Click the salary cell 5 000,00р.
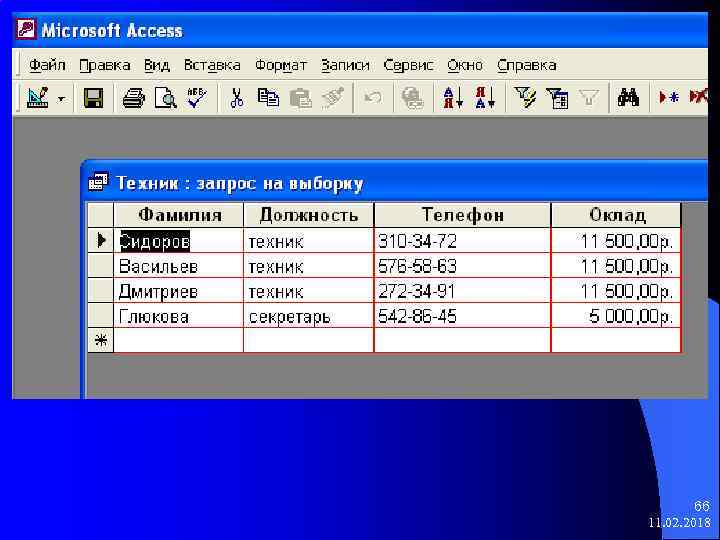The height and width of the screenshot is (540, 720). pos(616,316)
